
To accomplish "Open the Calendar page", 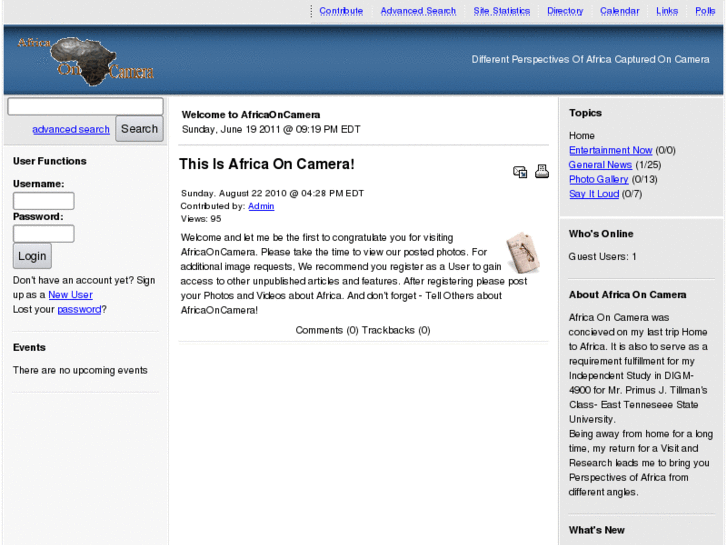I will point(619,11).
